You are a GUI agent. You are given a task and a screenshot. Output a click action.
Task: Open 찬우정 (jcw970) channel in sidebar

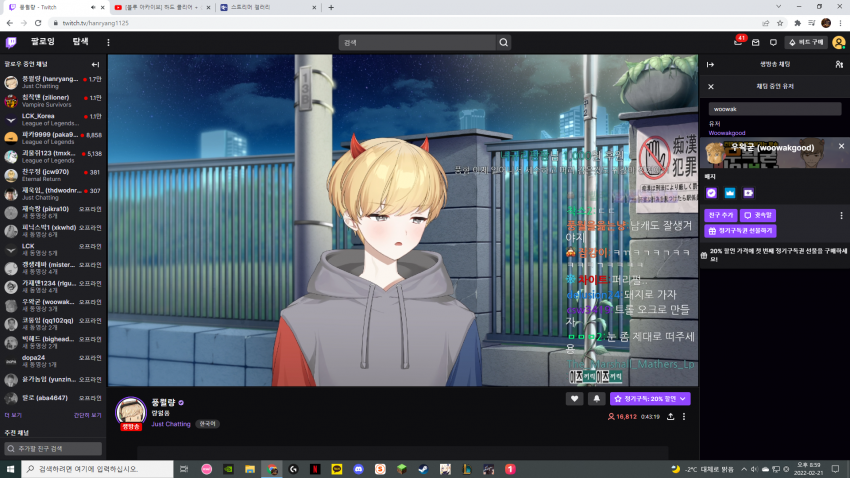click(x=53, y=175)
